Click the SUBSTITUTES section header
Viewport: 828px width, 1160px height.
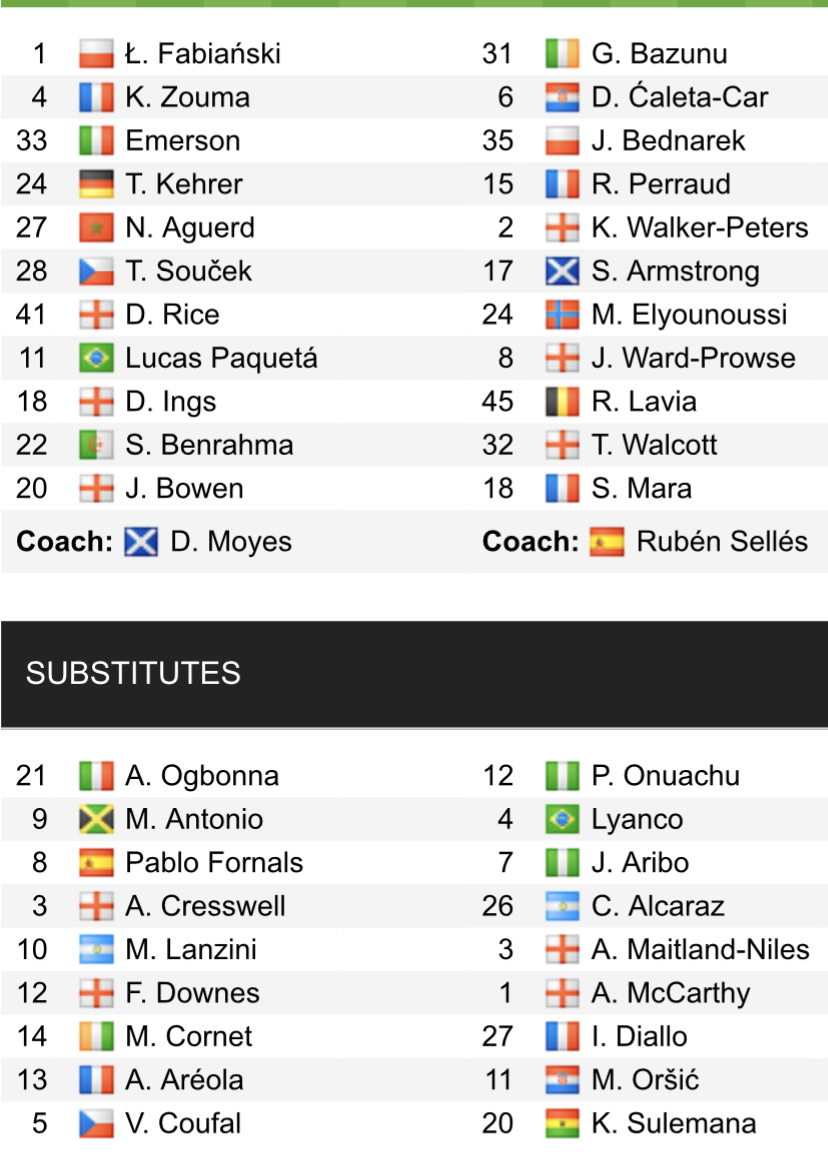(x=133, y=673)
